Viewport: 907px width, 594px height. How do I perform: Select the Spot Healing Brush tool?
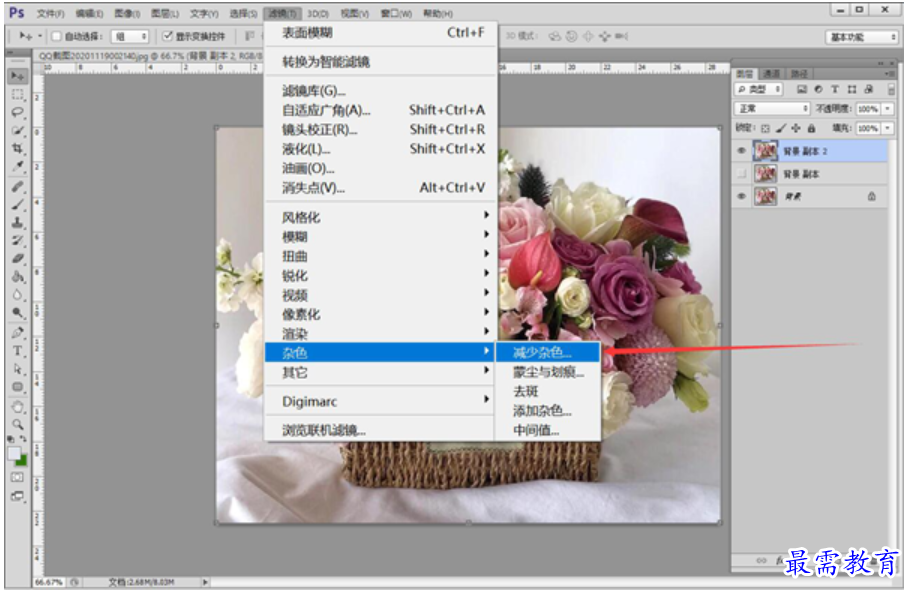tap(18, 186)
